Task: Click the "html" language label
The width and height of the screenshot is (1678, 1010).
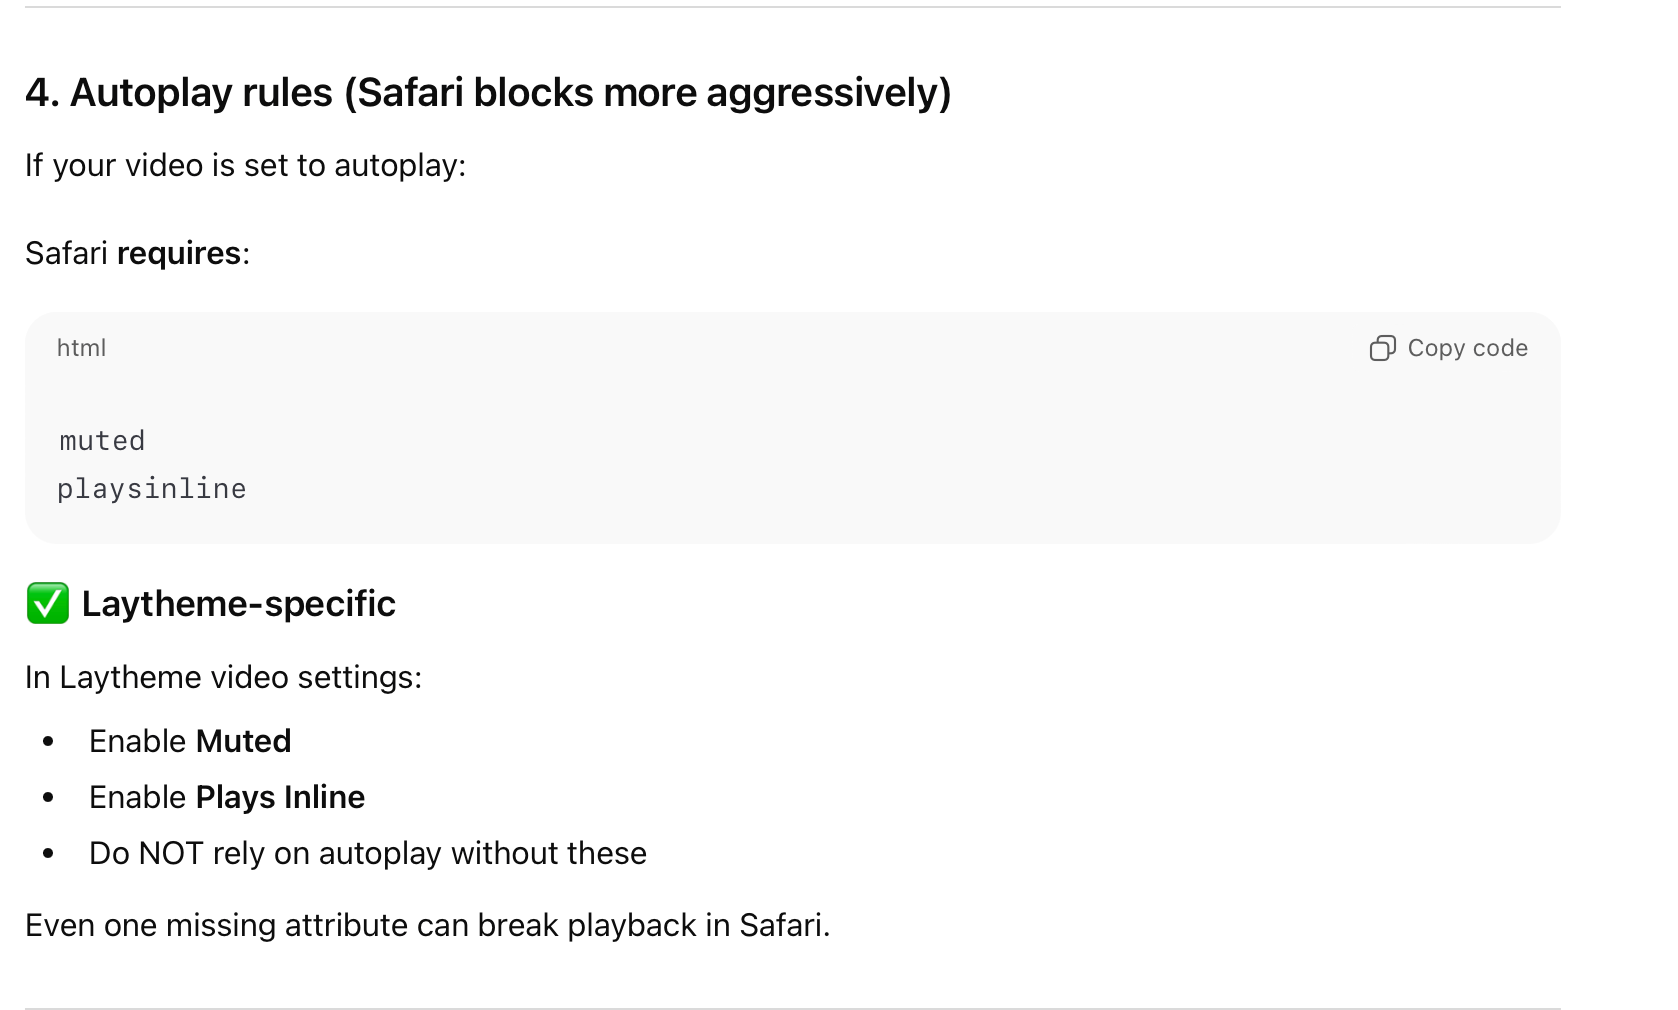Action: point(81,348)
